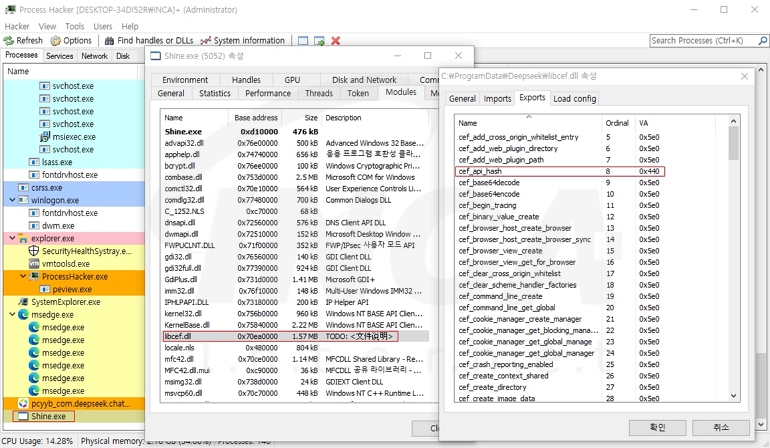The width and height of the screenshot is (770, 448).
Task: Select the csrss.exe process icon
Action: coord(23,188)
